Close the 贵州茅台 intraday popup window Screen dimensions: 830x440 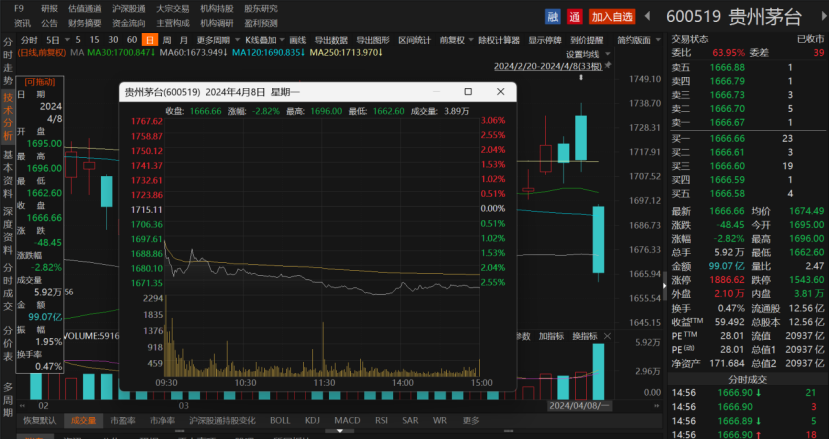point(500,92)
